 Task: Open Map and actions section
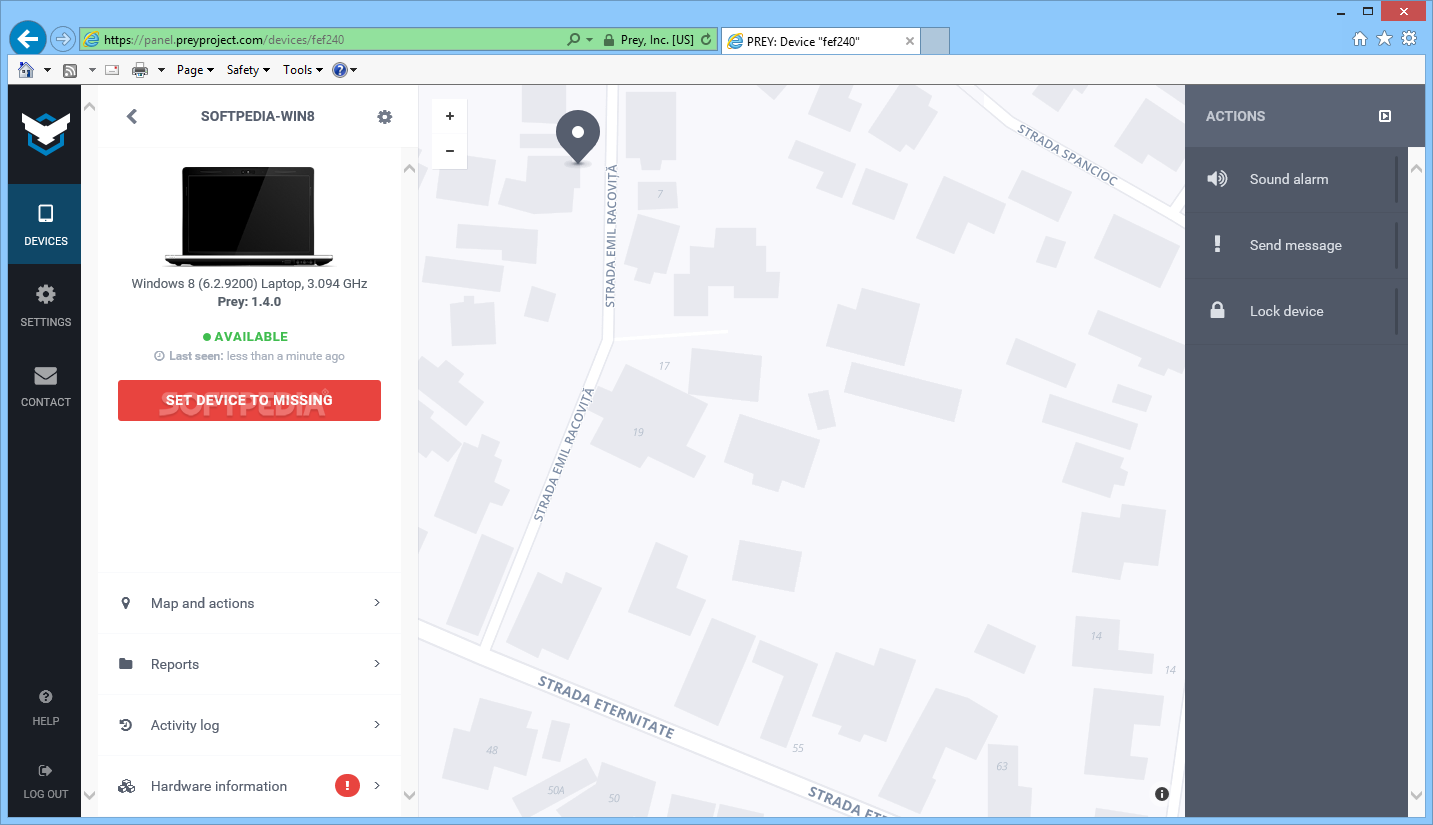click(249, 603)
